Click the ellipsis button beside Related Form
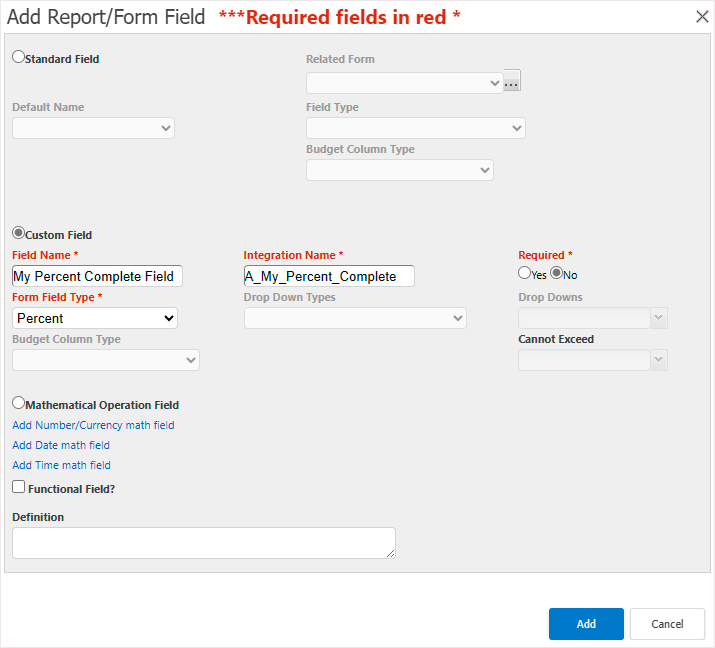 [512, 81]
